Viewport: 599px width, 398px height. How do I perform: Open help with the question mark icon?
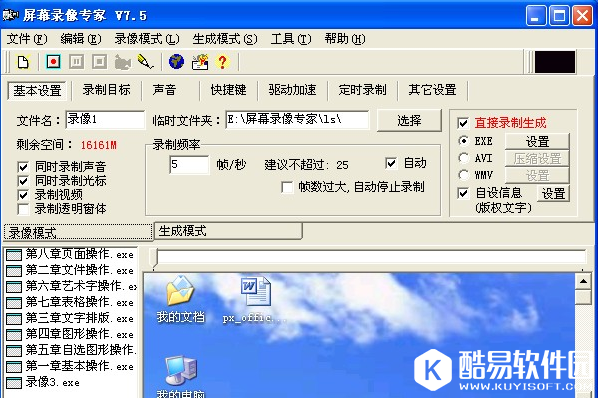click(223, 61)
